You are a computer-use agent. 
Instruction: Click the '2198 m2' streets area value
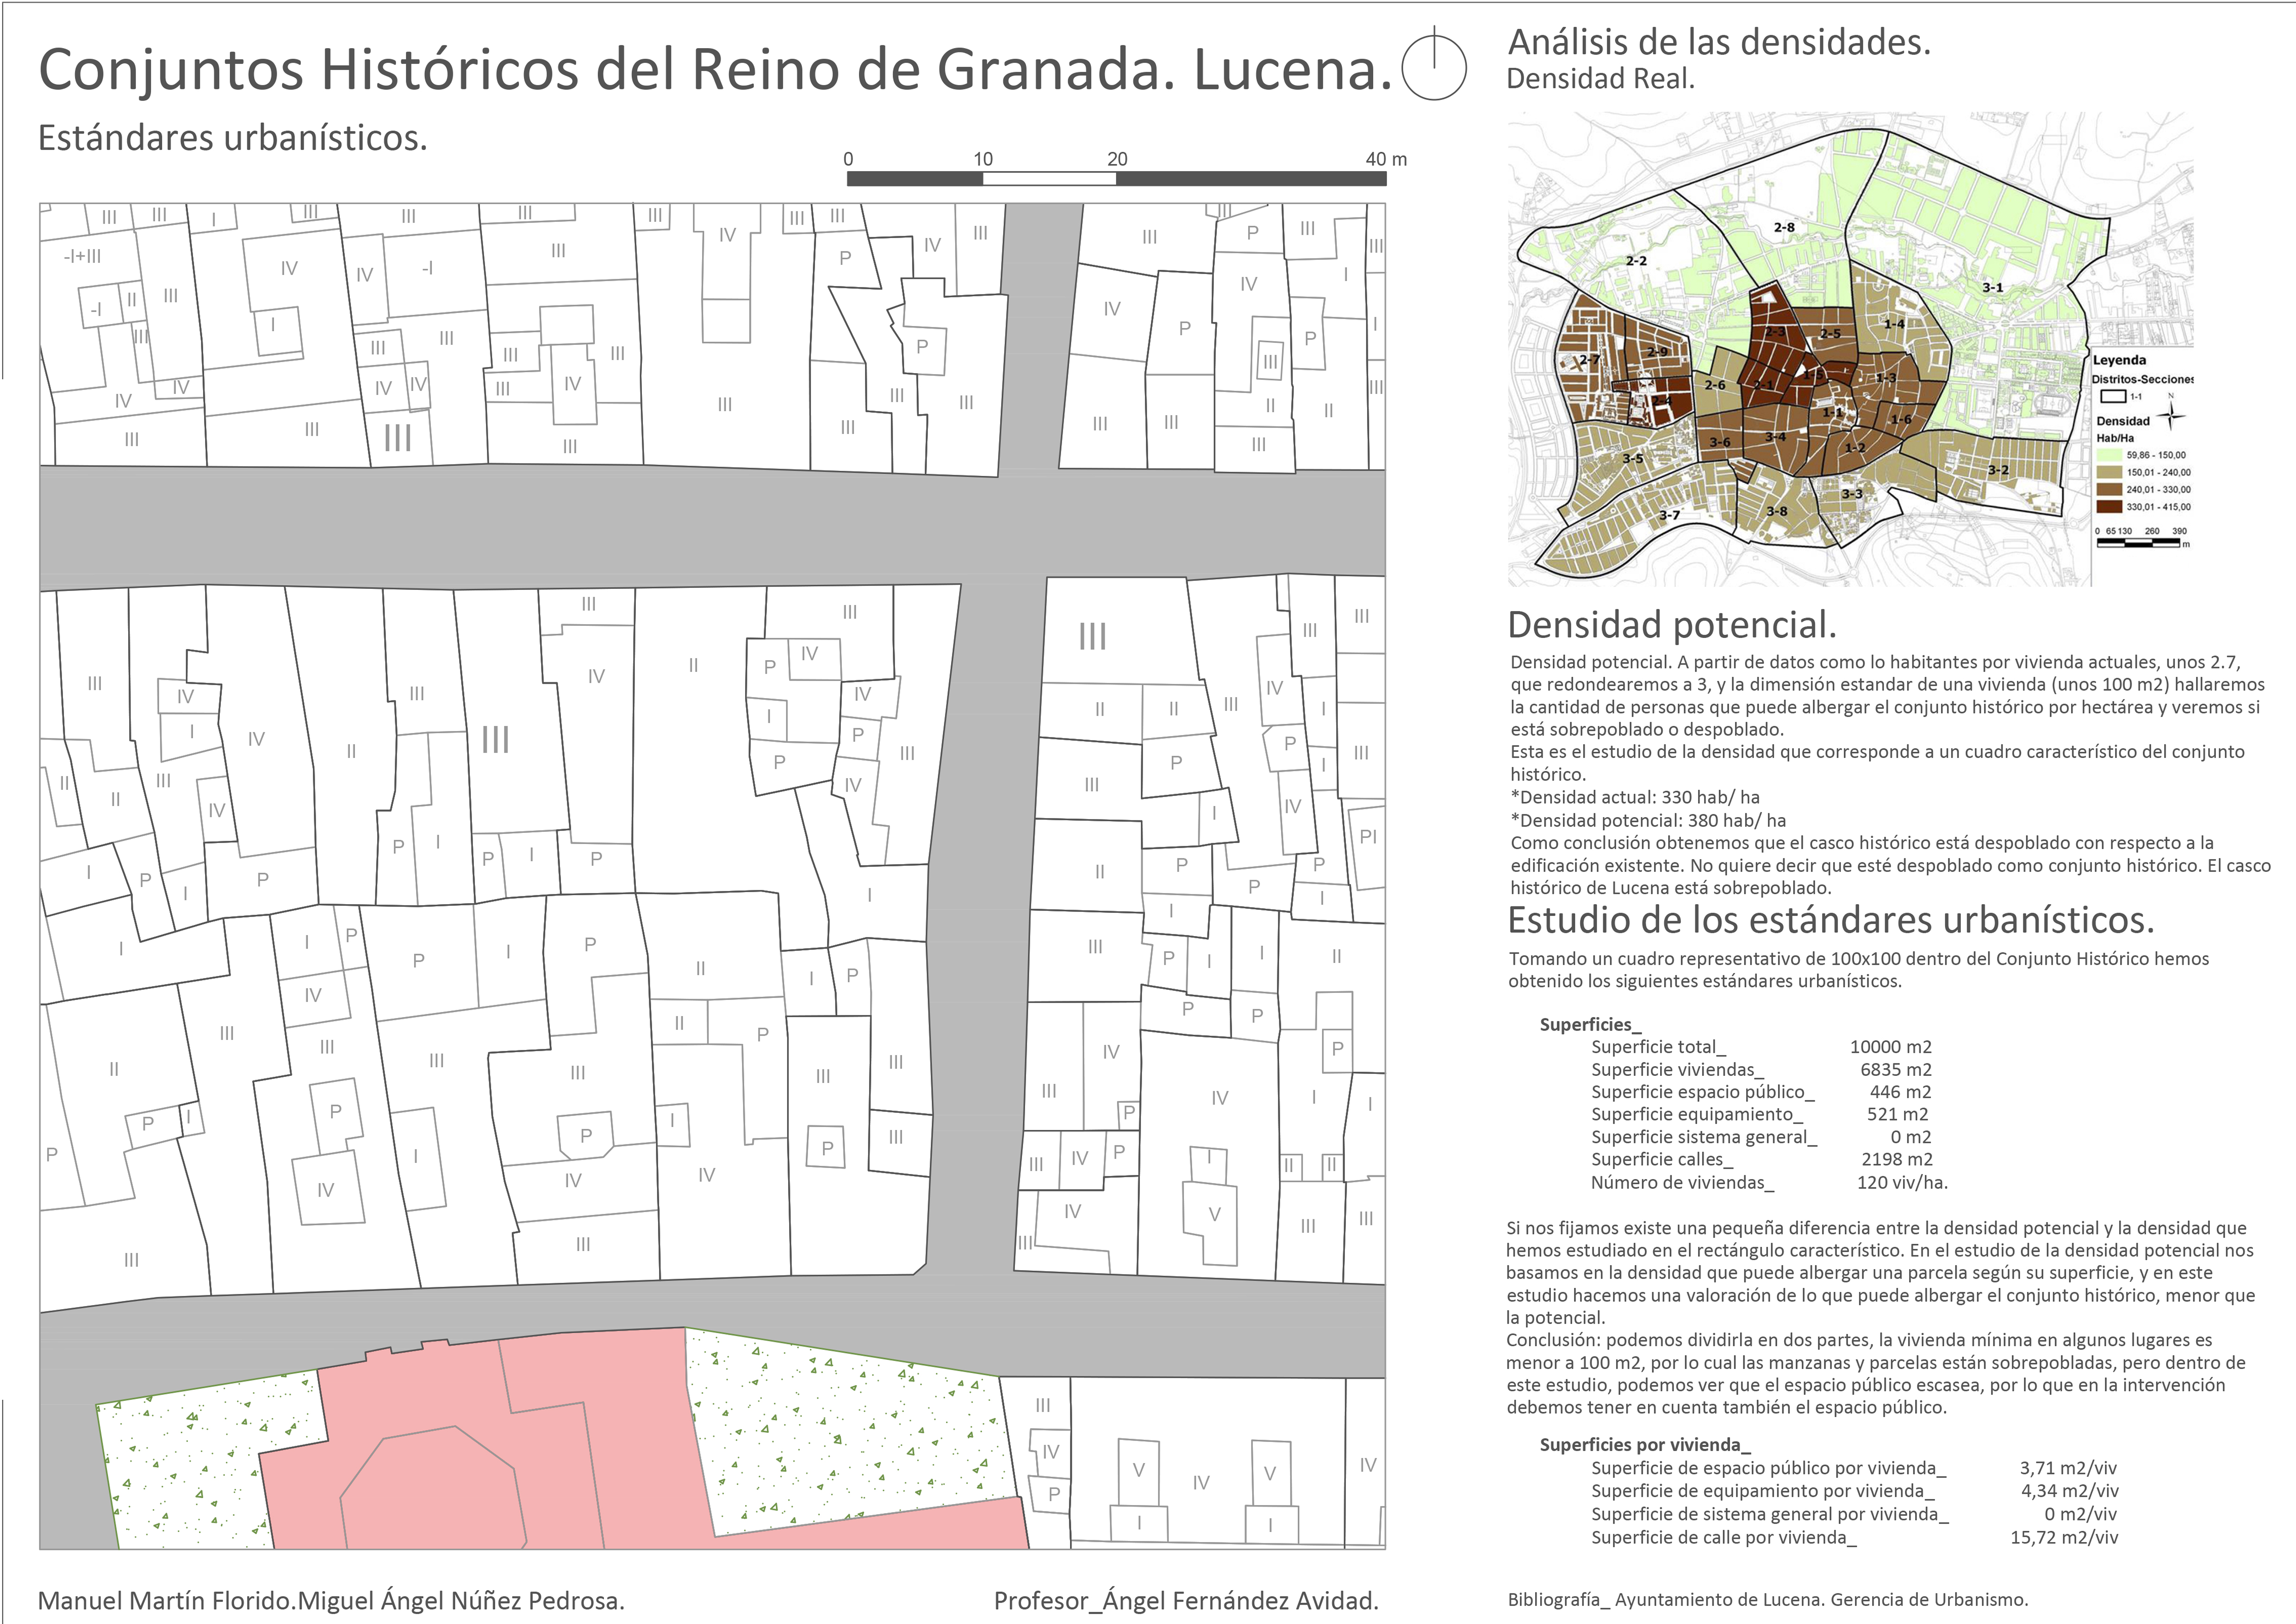coord(1897,1159)
